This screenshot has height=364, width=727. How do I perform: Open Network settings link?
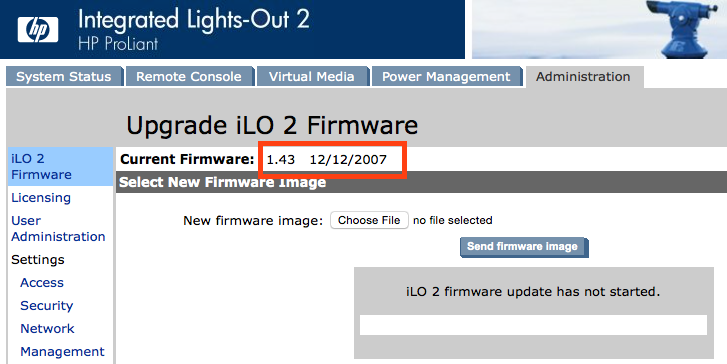[47, 328]
